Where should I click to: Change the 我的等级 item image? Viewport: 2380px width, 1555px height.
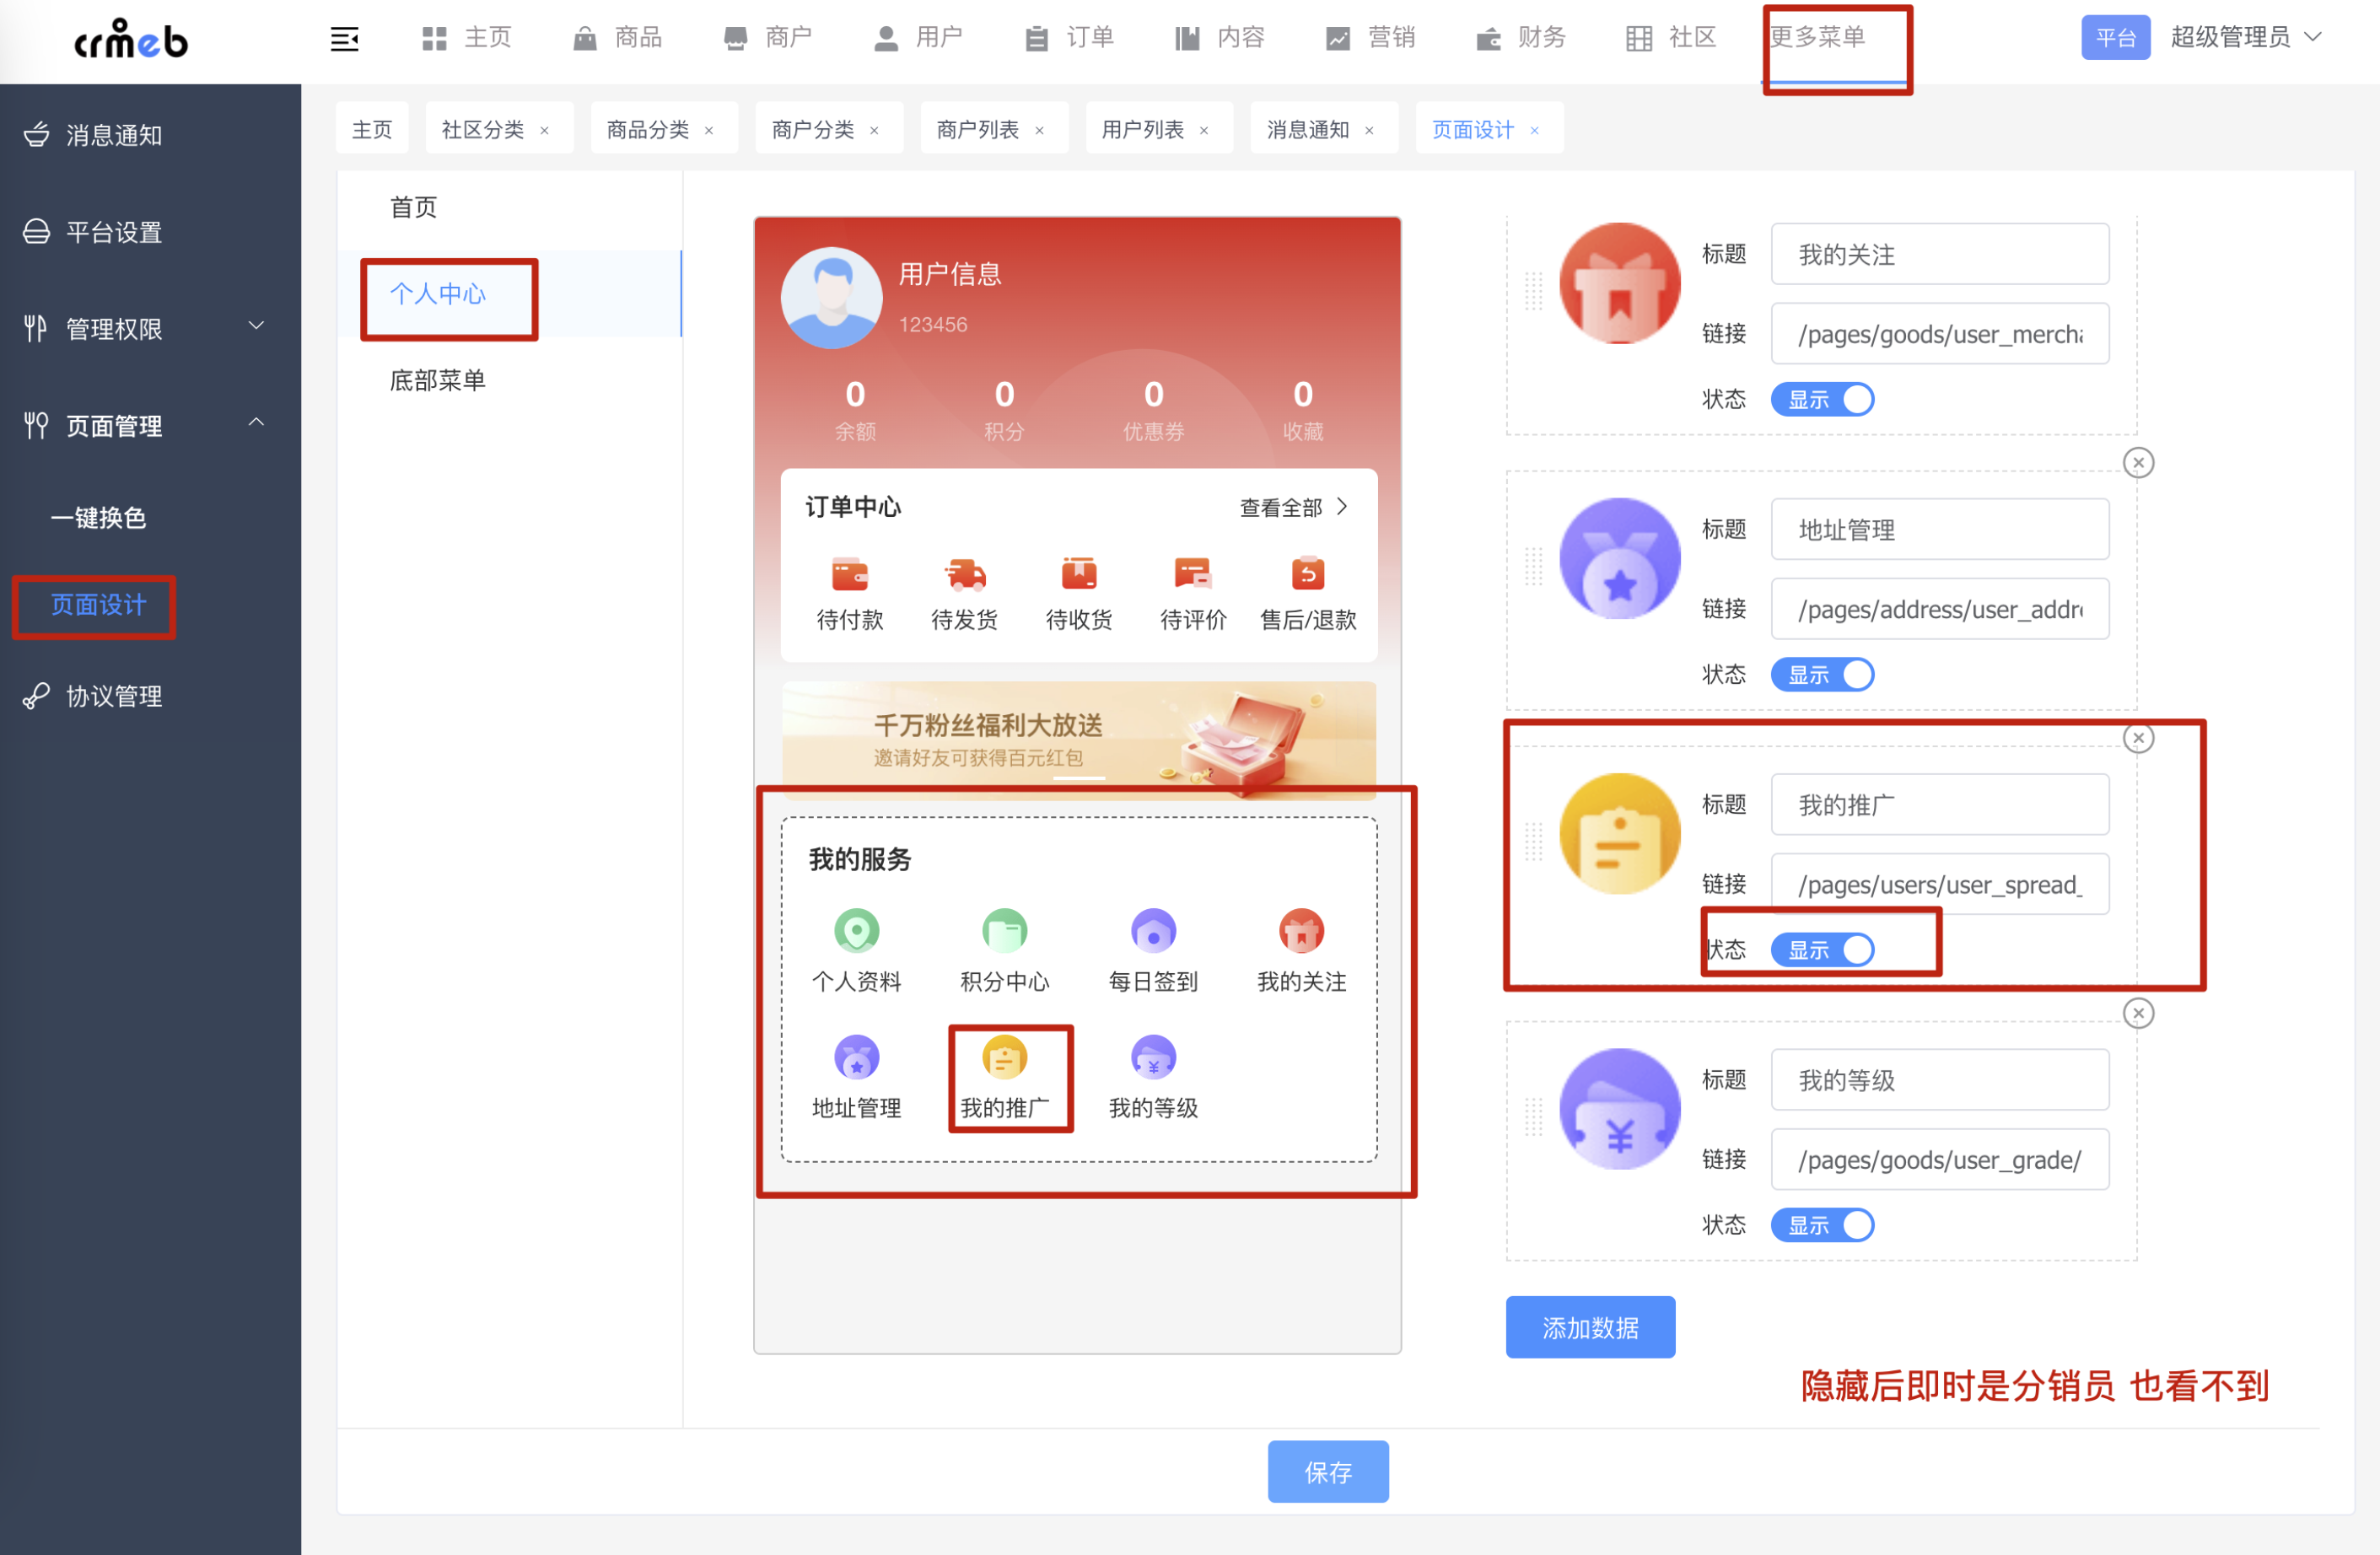(1620, 1108)
